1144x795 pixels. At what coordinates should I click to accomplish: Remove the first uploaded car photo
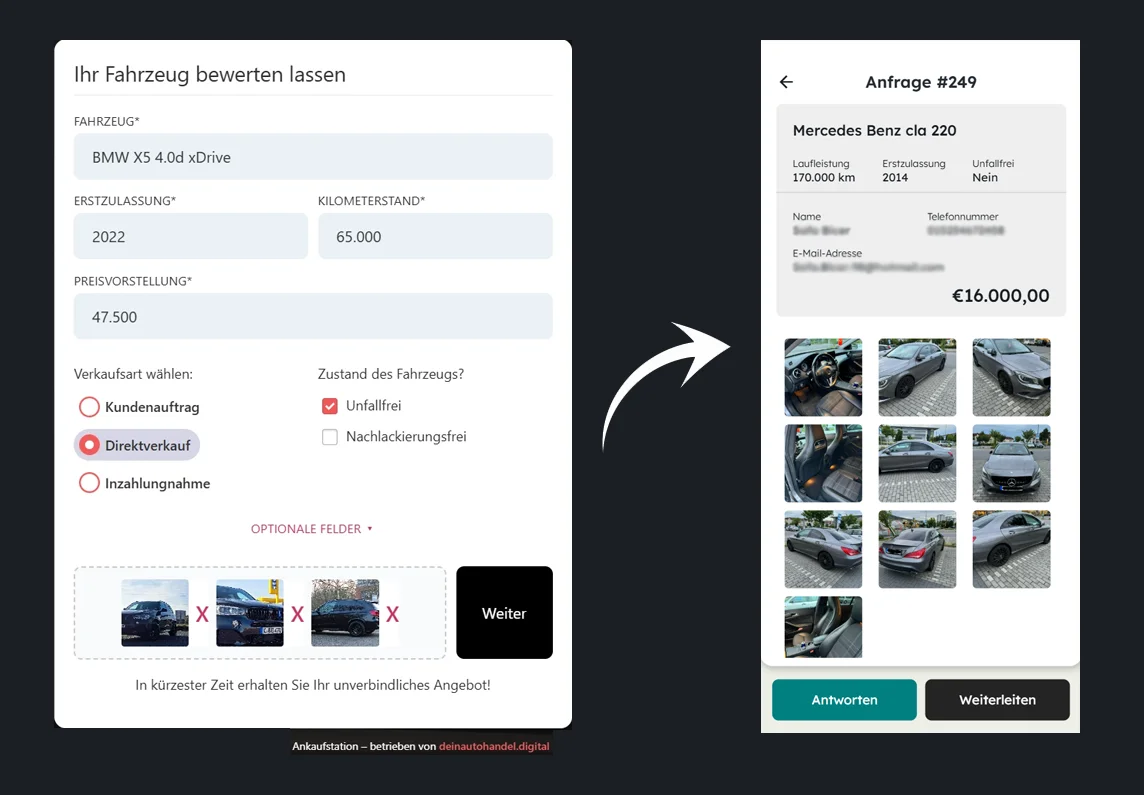click(202, 614)
